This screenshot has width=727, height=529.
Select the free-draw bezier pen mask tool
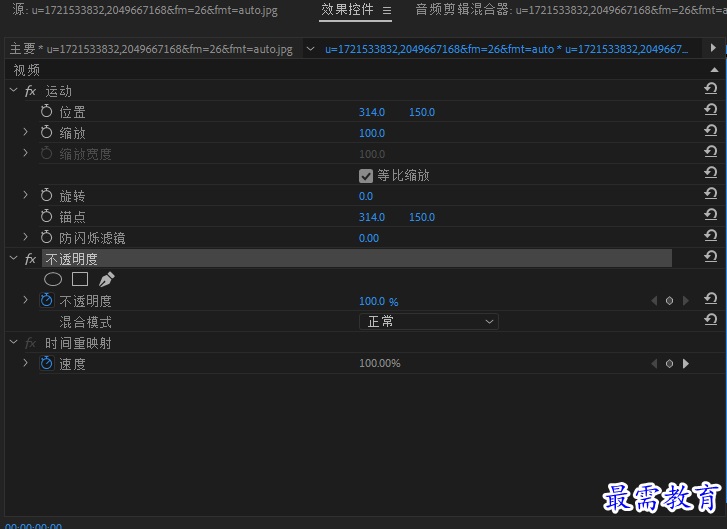coord(107,279)
